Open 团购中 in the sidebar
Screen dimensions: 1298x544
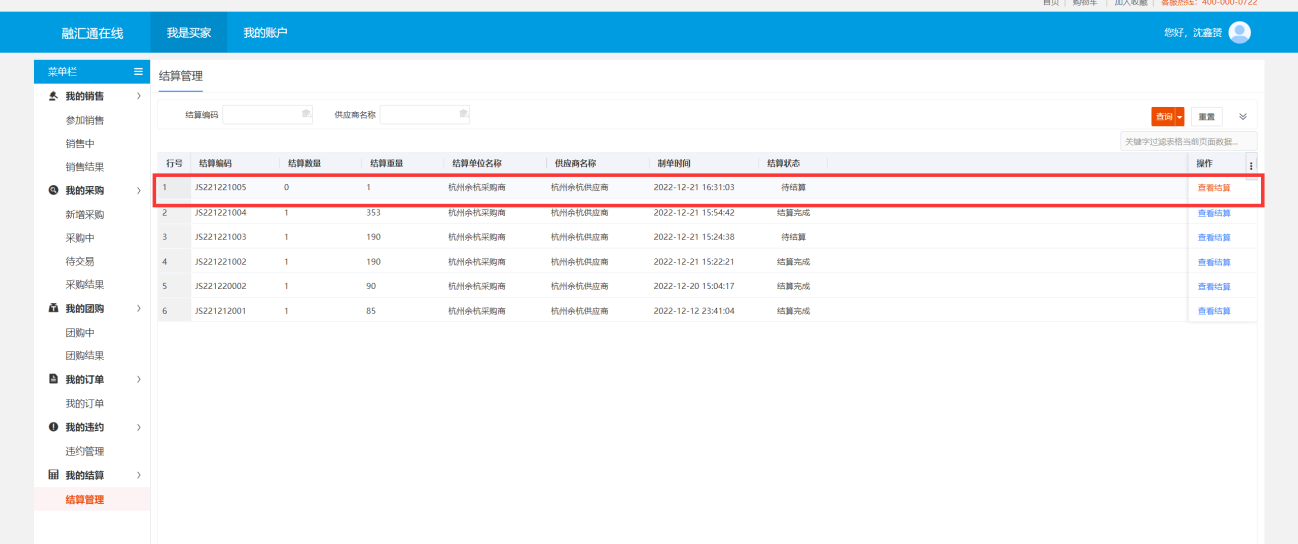coord(80,332)
